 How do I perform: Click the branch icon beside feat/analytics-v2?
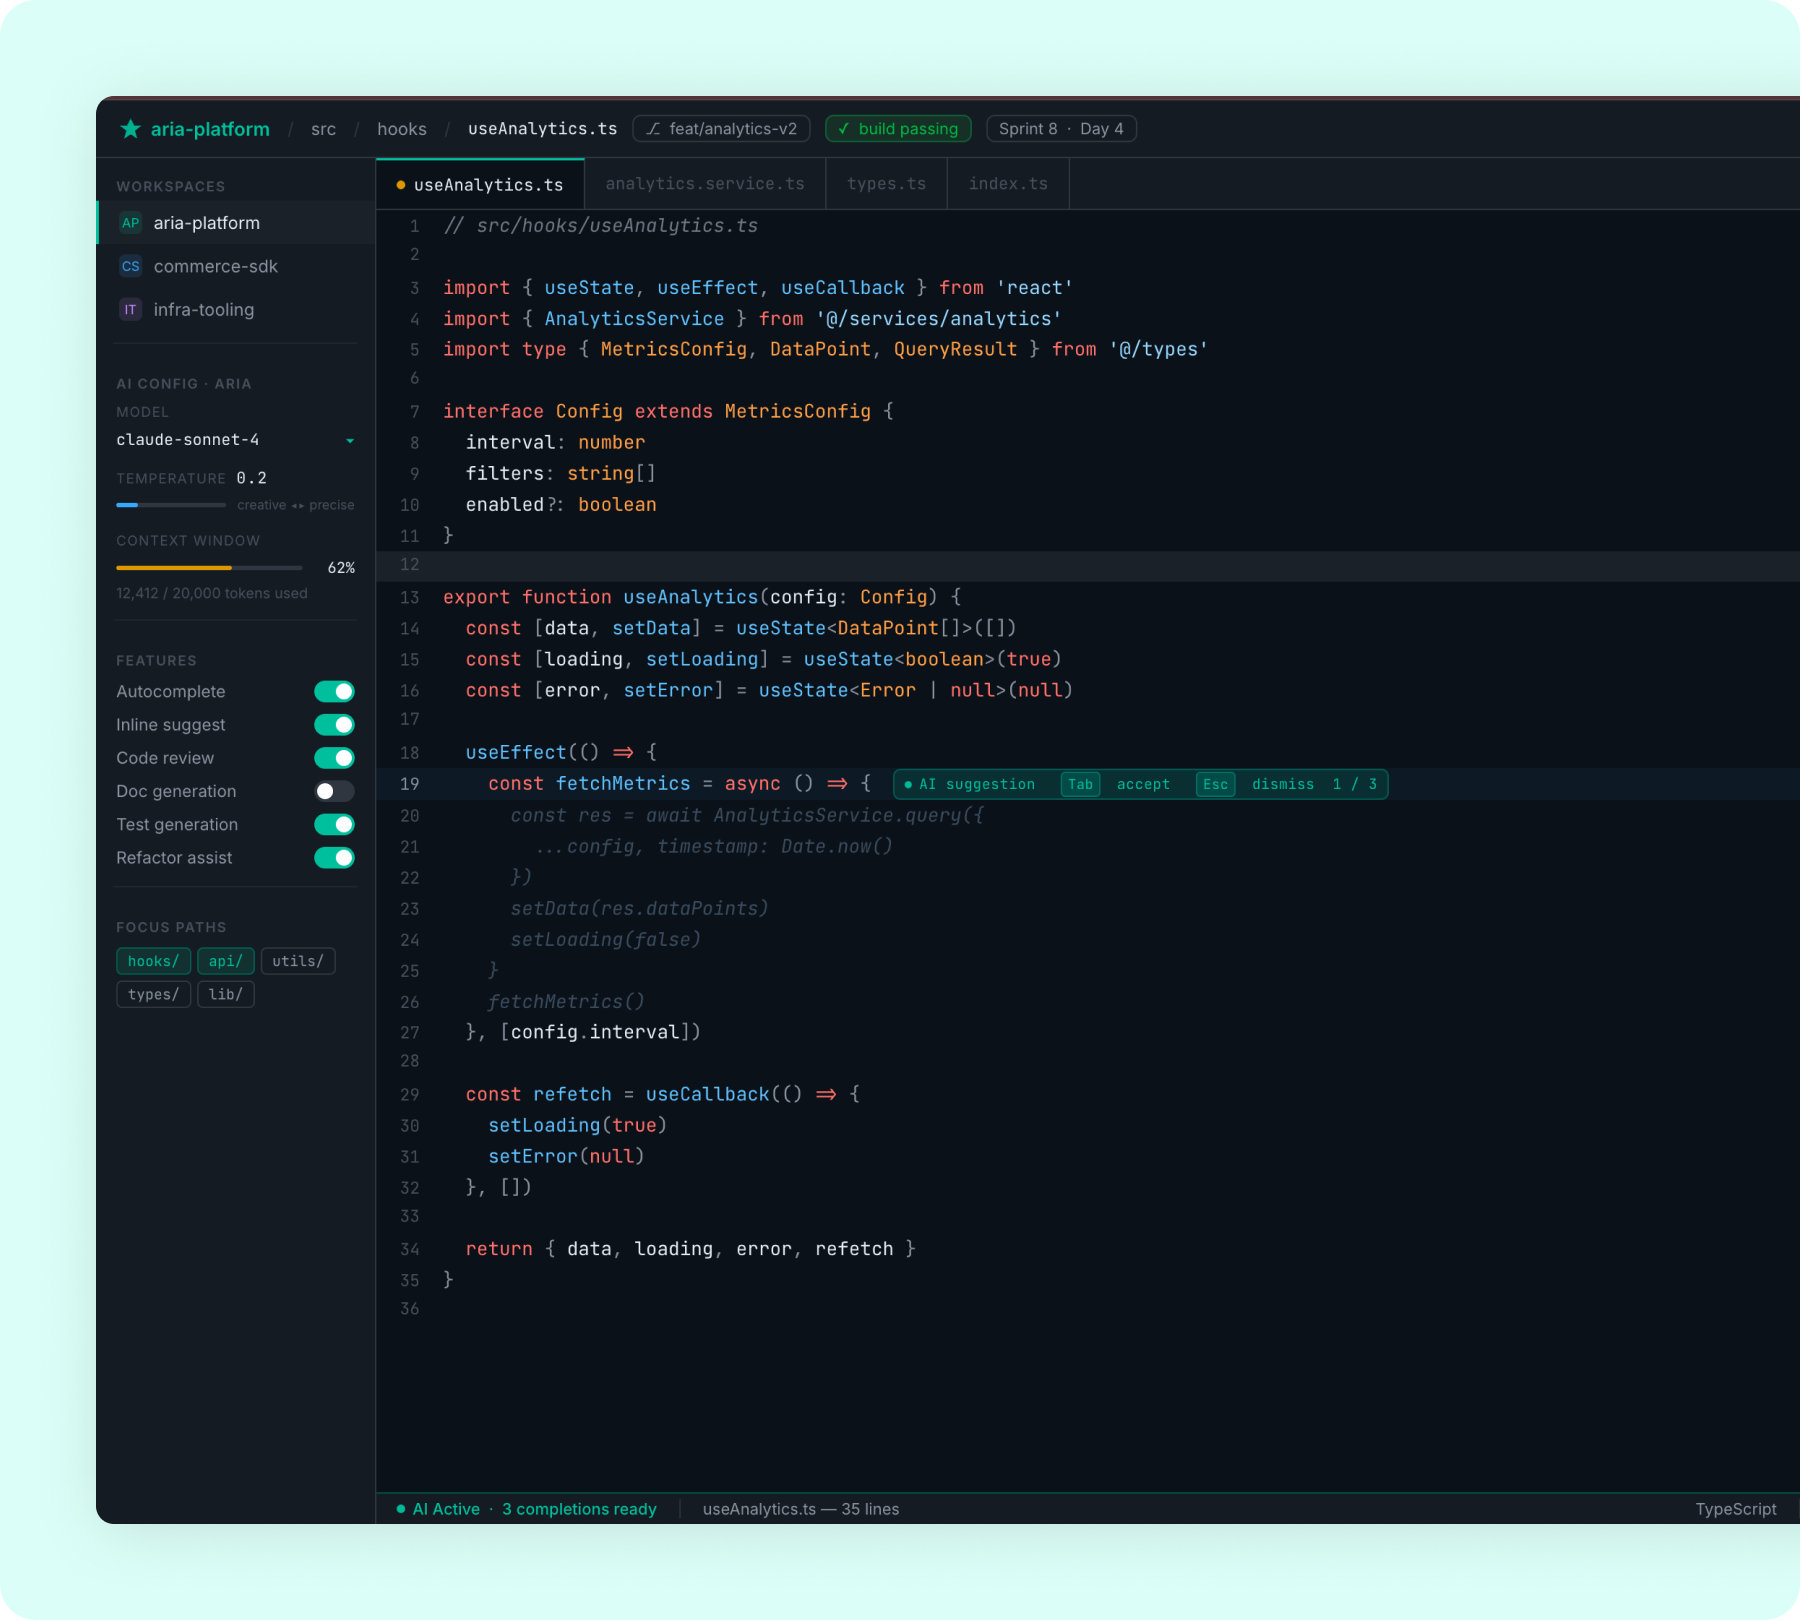pyautogui.click(x=655, y=128)
